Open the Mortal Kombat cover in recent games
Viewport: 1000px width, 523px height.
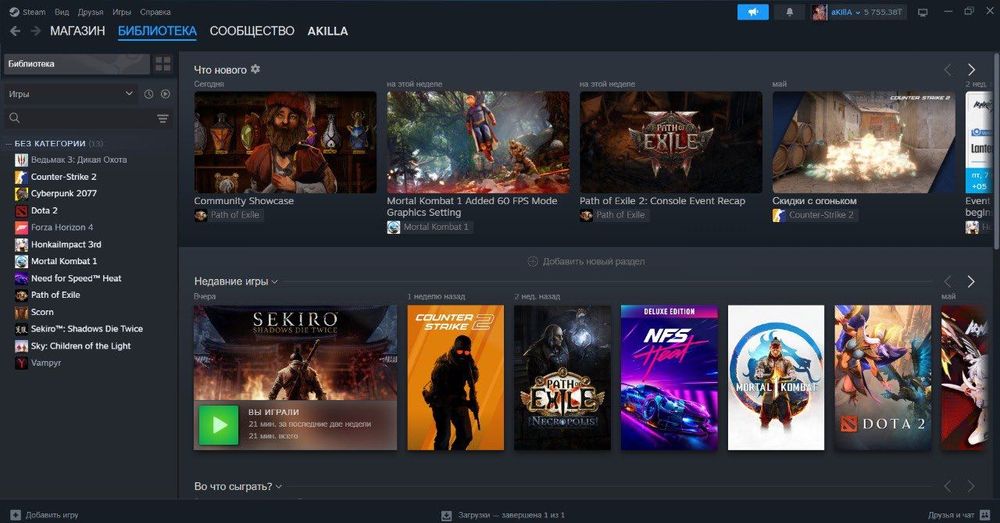coord(776,378)
